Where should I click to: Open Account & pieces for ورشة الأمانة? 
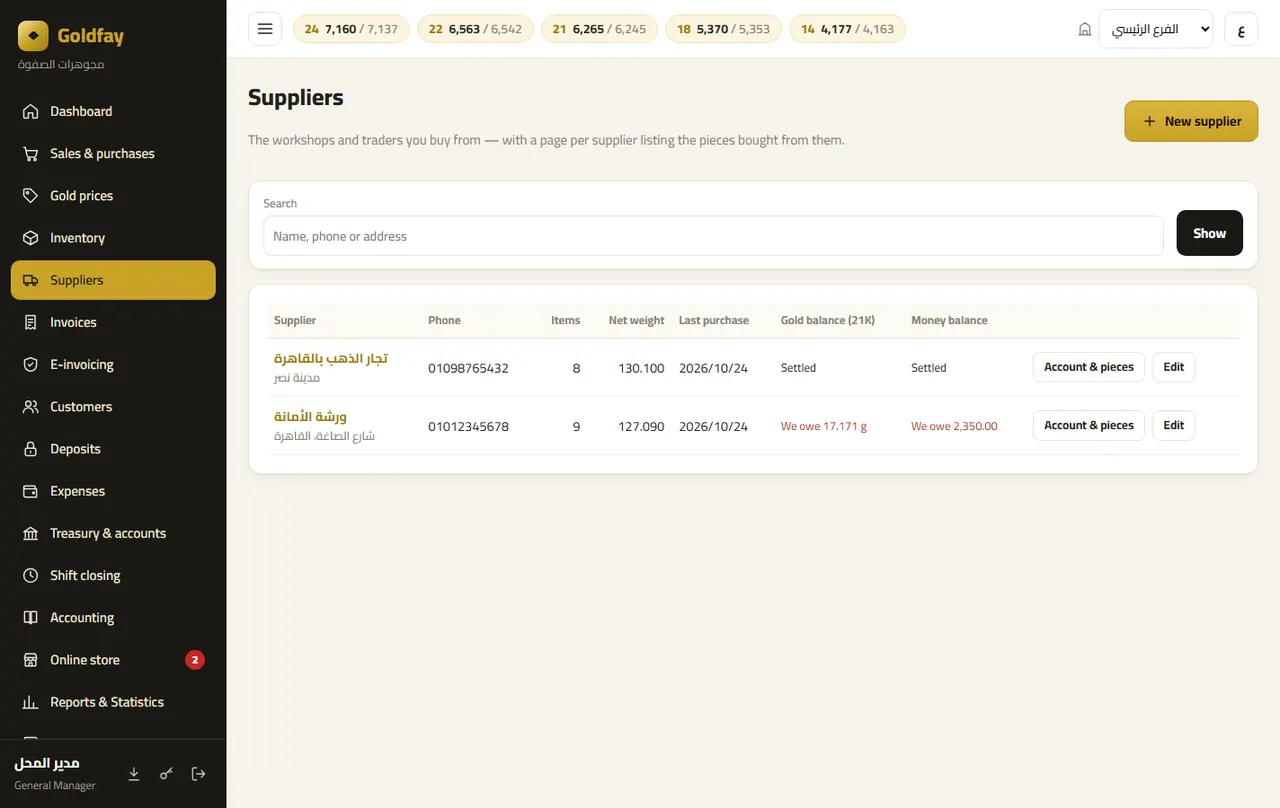pos(1089,425)
